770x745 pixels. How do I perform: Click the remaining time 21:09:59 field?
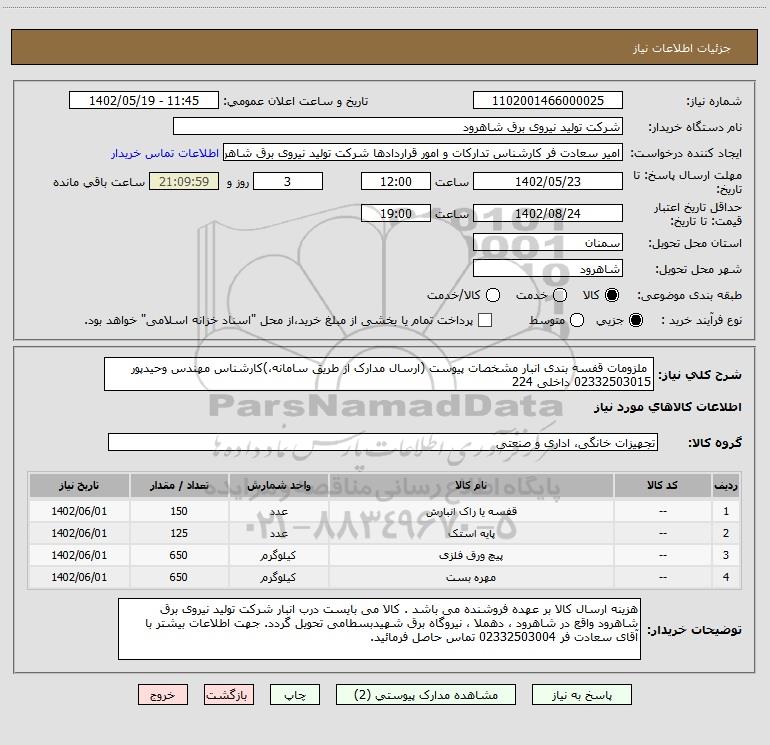[x=184, y=181]
